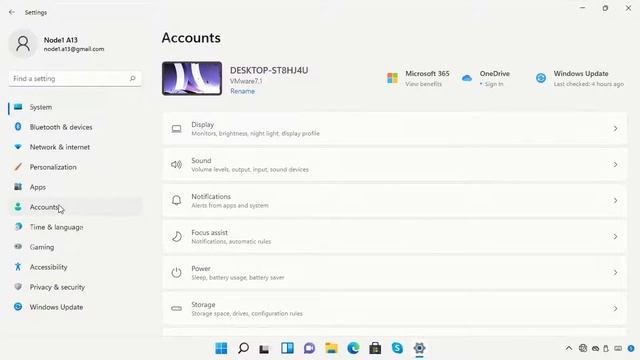This screenshot has width=640, height=360.
Task: Open the Widgets taskbar icon
Action: tap(287, 348)
